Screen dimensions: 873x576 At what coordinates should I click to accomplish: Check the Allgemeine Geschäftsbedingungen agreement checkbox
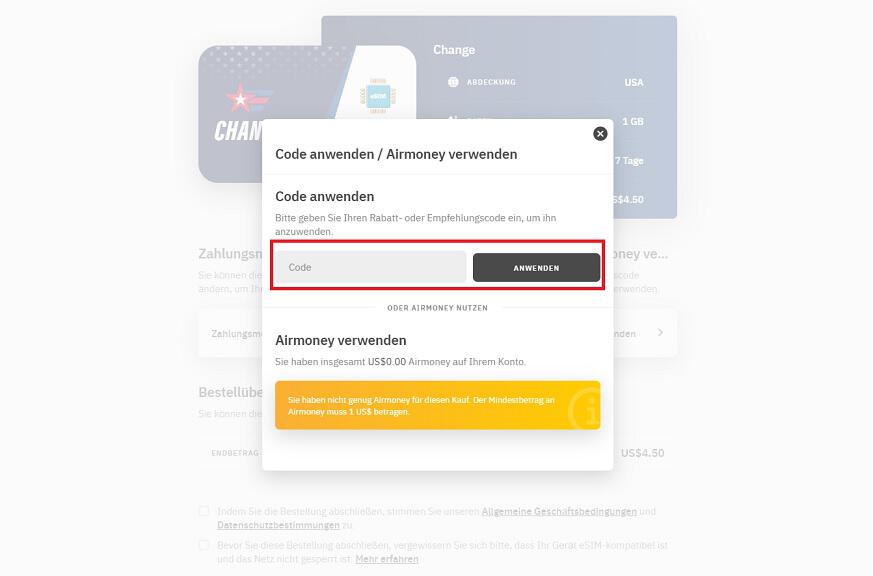[204, 511]
